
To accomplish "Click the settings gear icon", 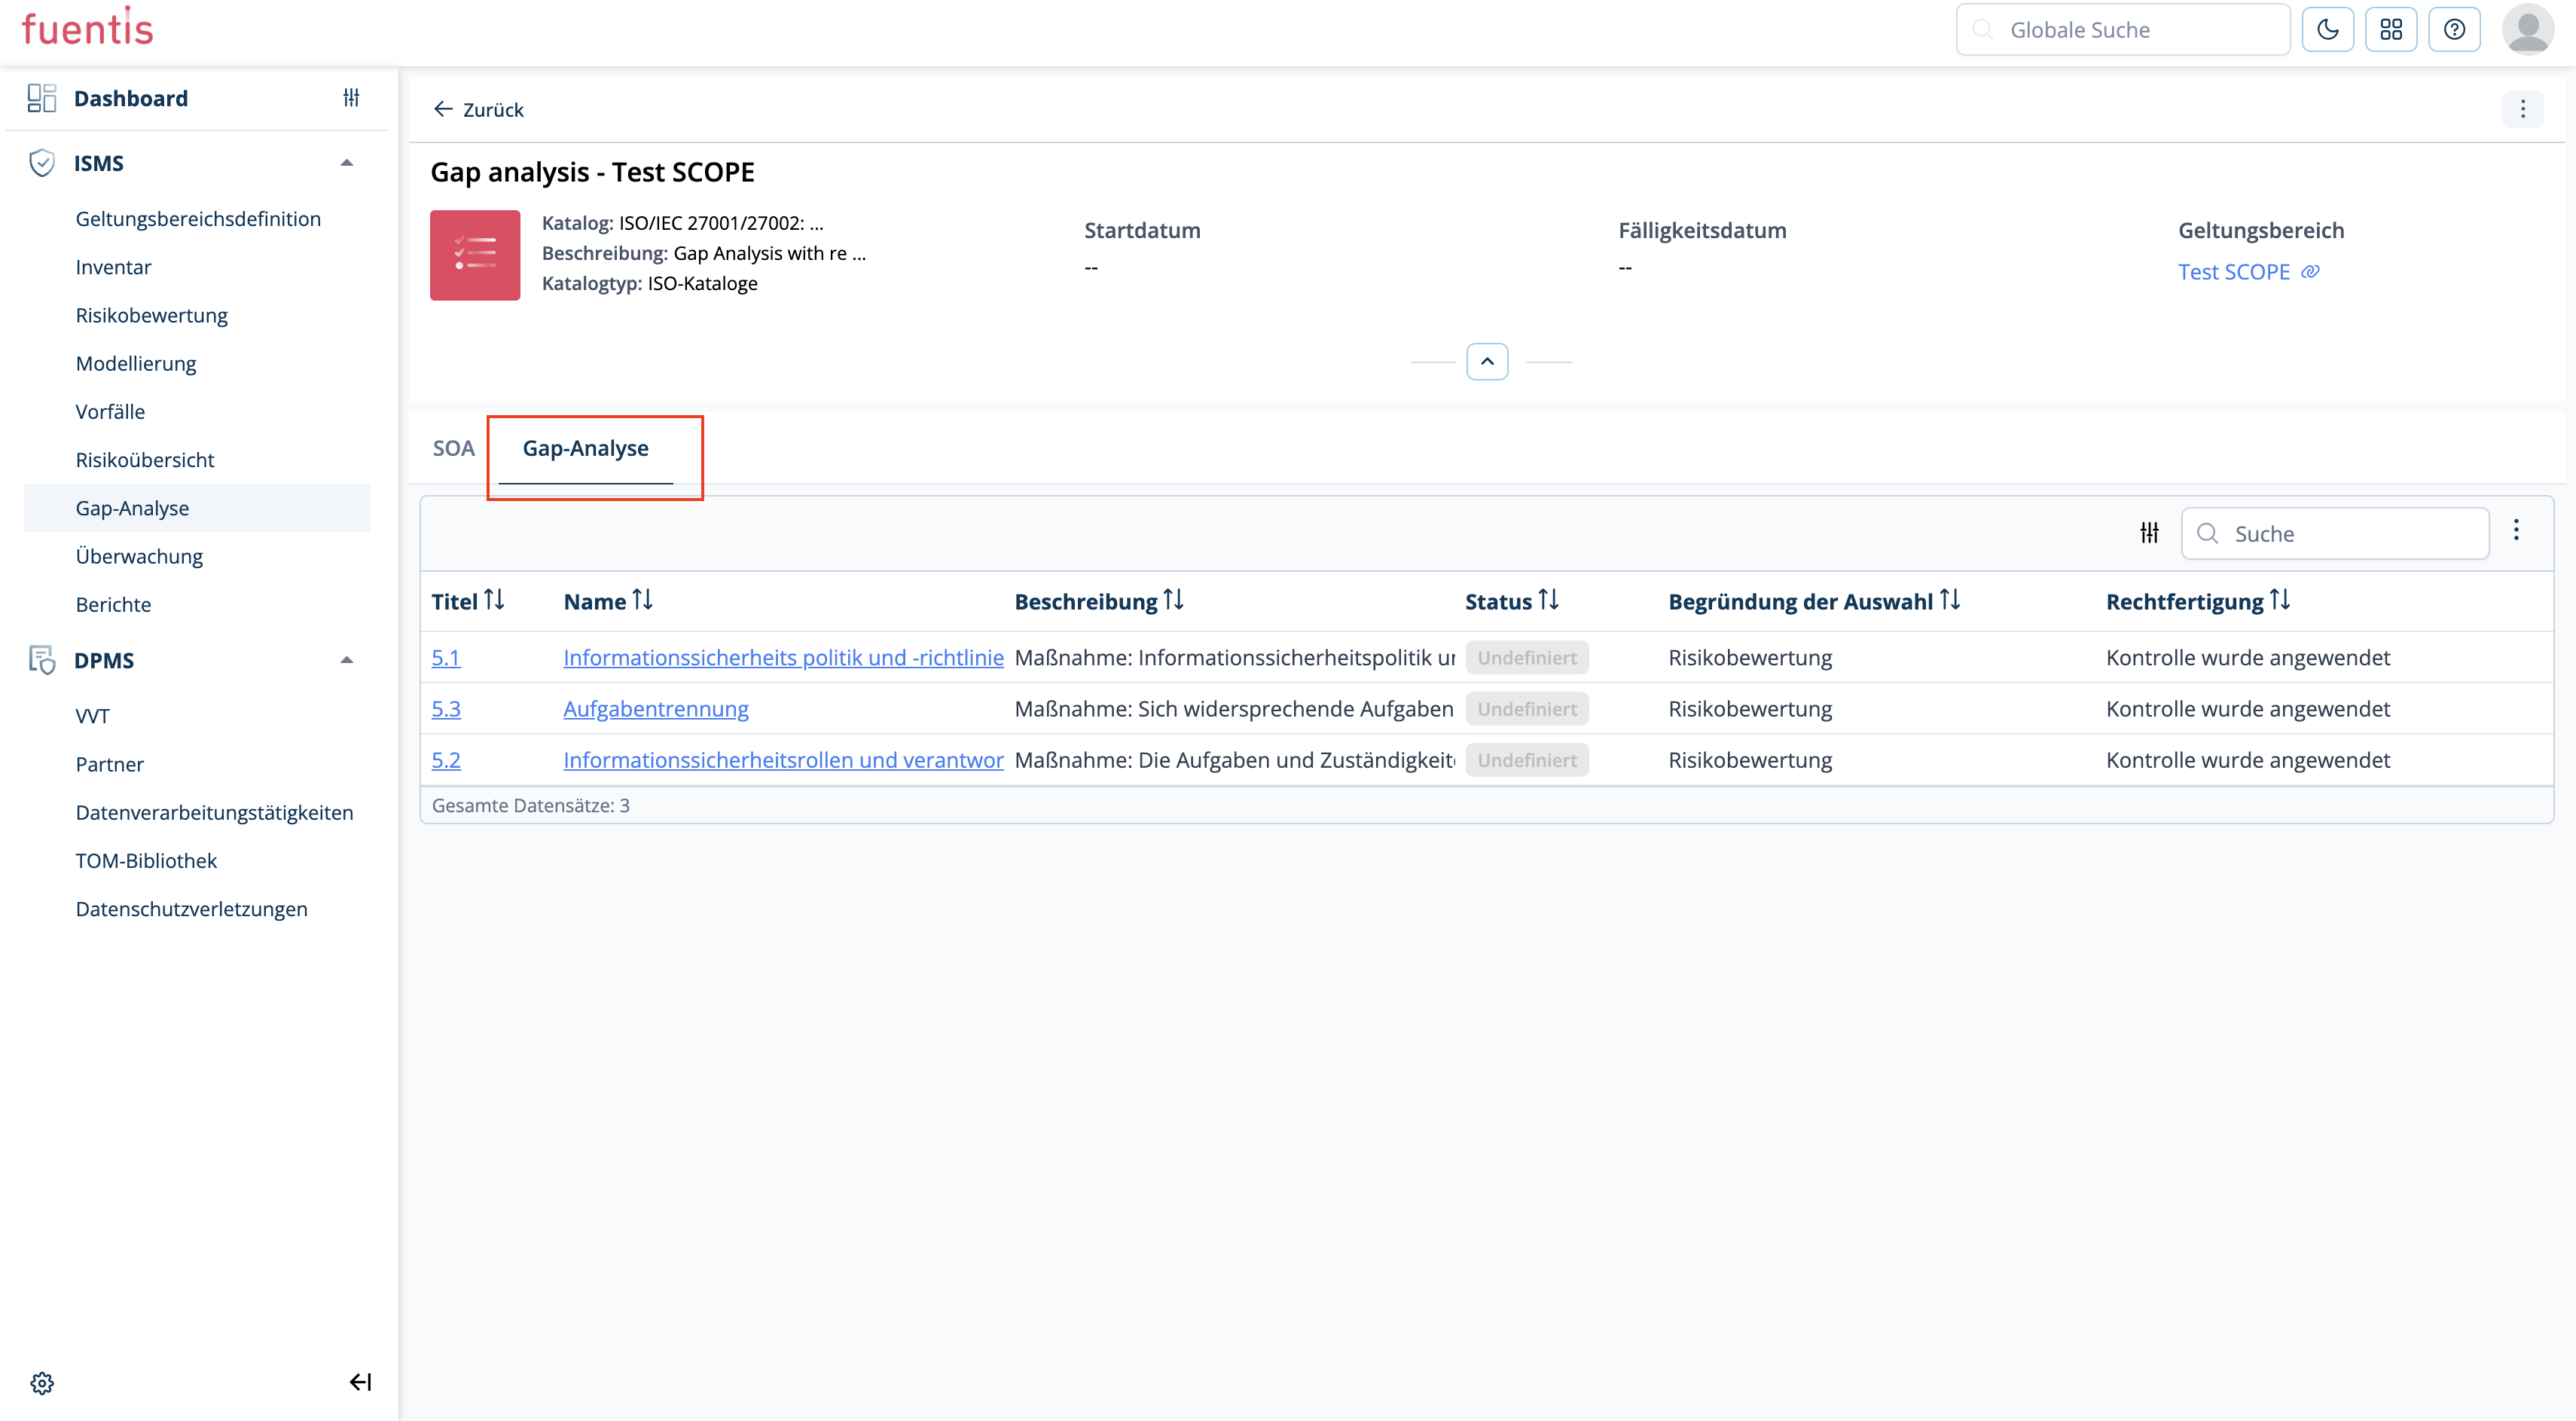I will (42, 1382).
